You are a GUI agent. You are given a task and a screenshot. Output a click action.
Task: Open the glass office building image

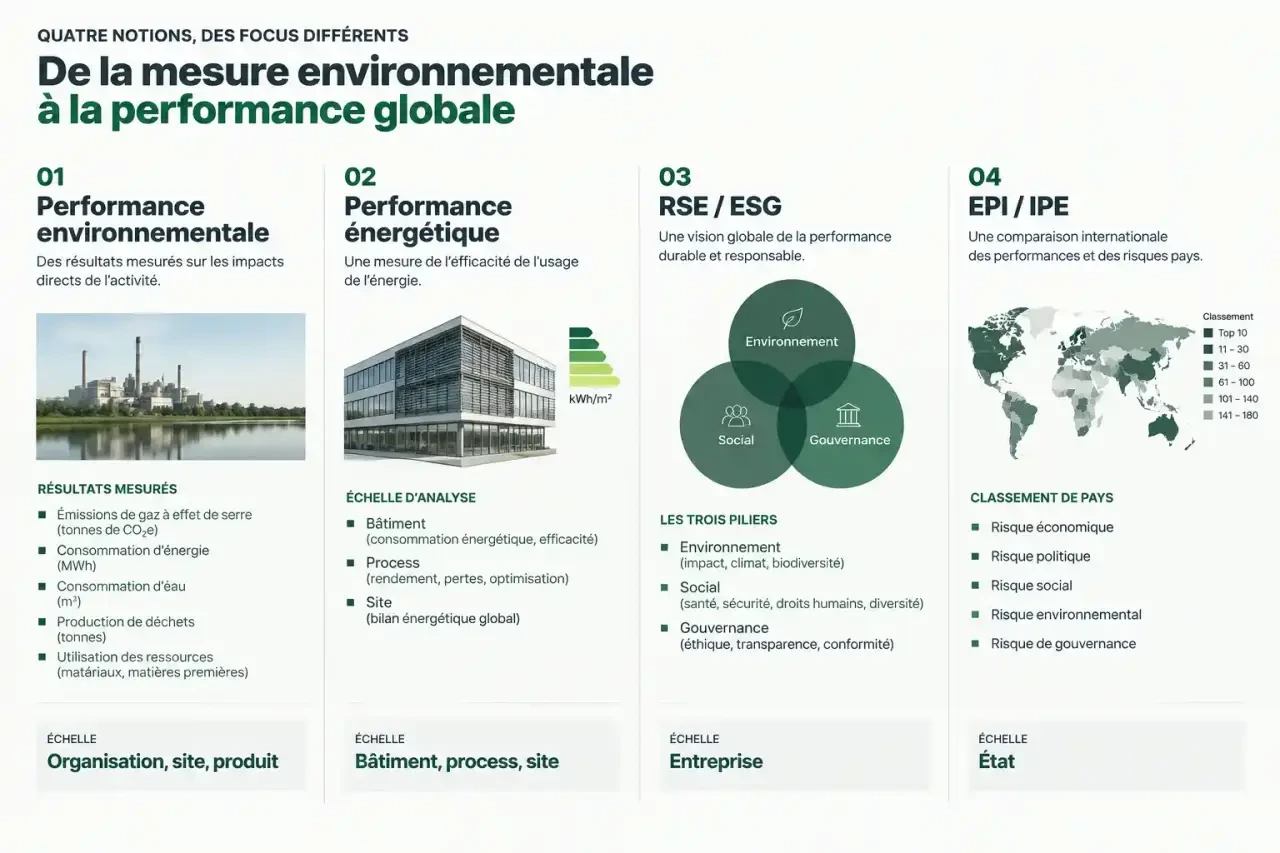(450, 391)
